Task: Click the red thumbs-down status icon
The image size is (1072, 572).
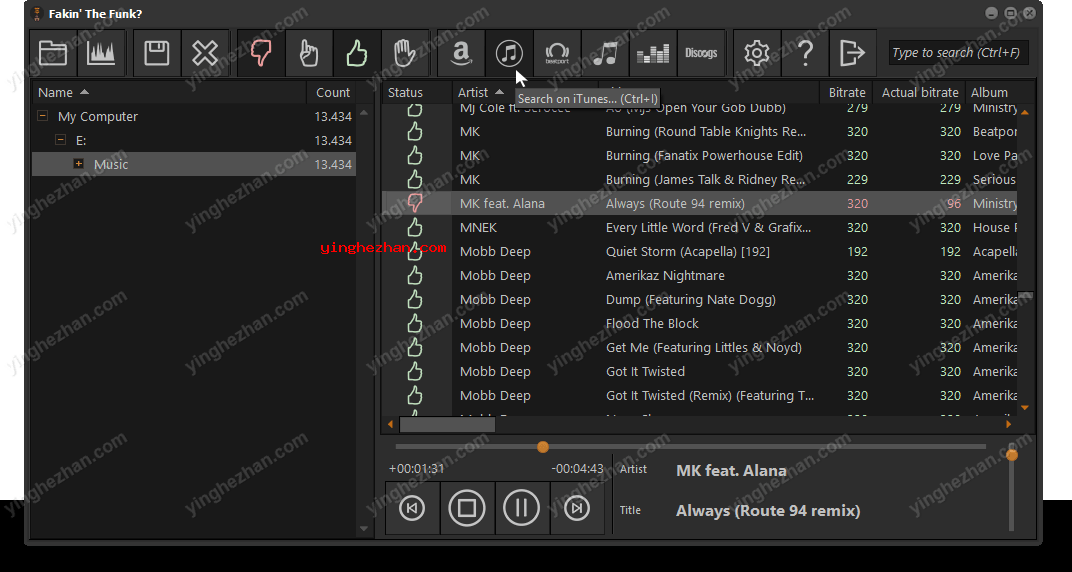Action: 414,204
